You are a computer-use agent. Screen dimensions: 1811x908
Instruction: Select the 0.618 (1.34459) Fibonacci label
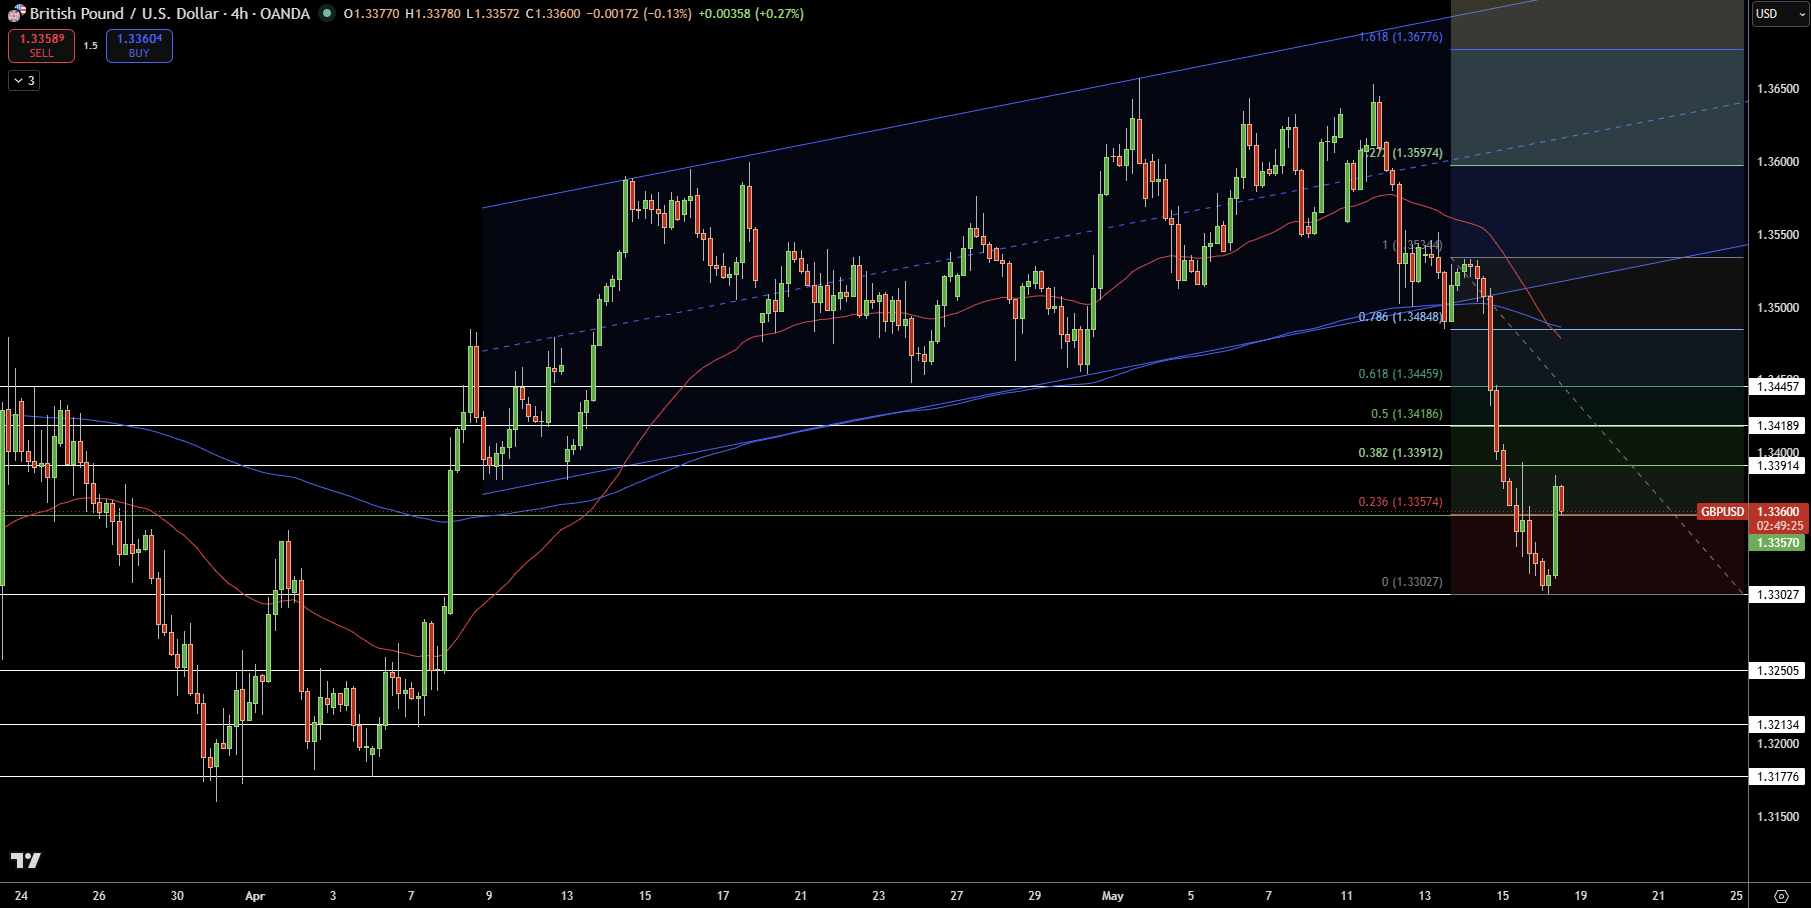(x=1400, y=374)
